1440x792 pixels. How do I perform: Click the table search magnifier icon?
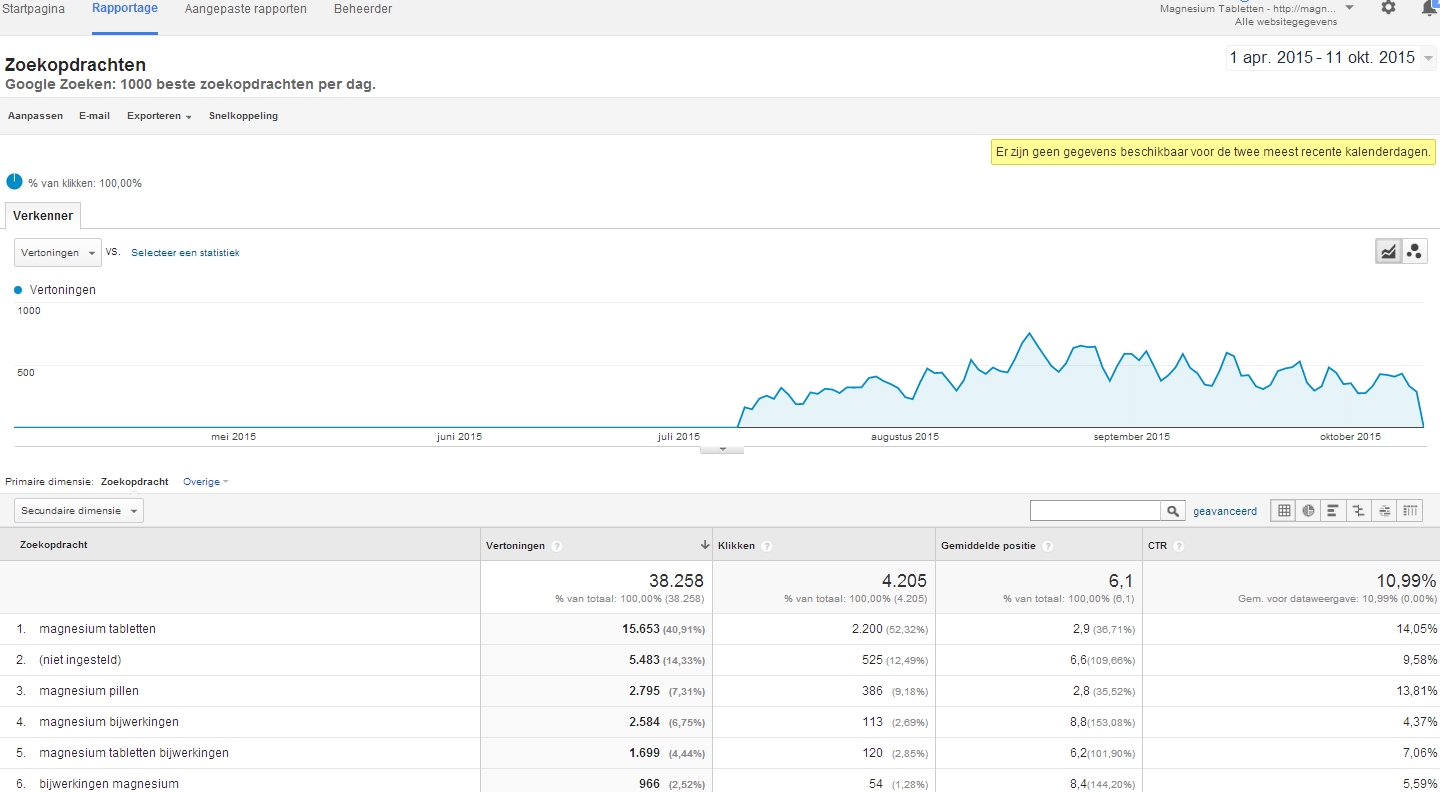[1173, 511]
